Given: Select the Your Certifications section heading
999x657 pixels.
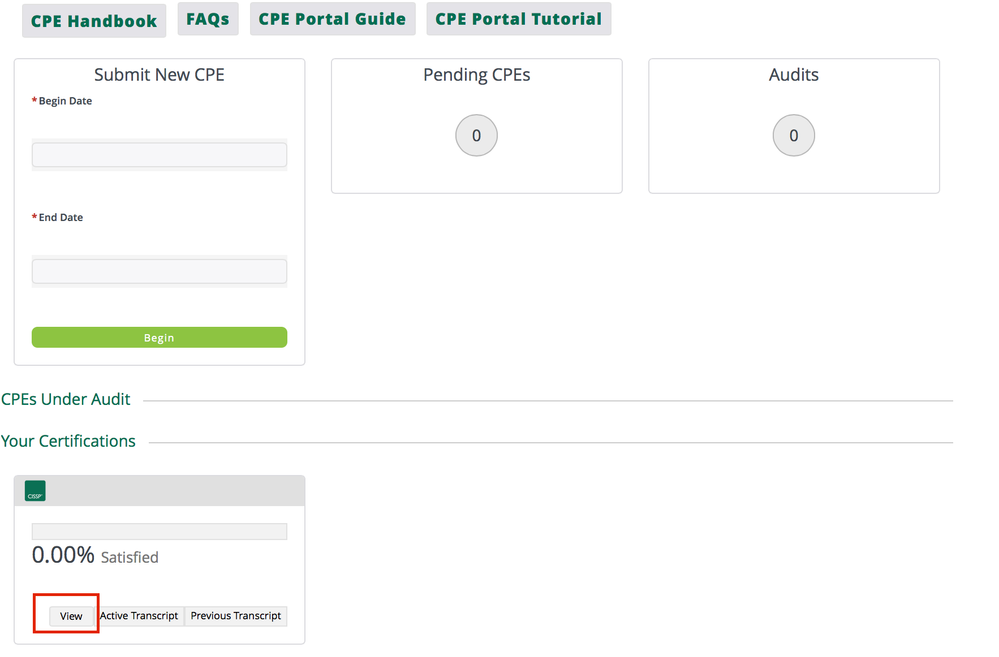Looking at the screenshot, I should pos(68,441).
